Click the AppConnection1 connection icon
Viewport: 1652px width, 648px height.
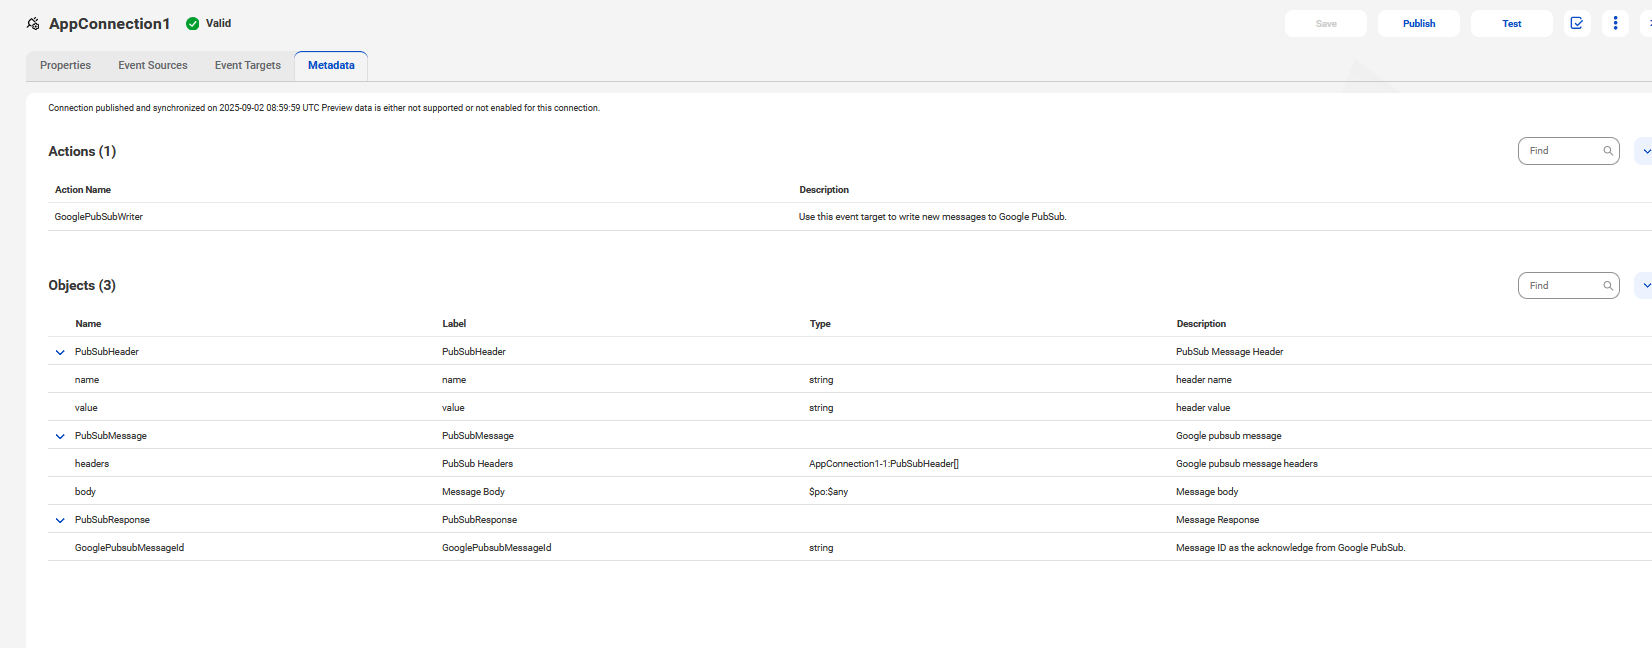(33, 23)
